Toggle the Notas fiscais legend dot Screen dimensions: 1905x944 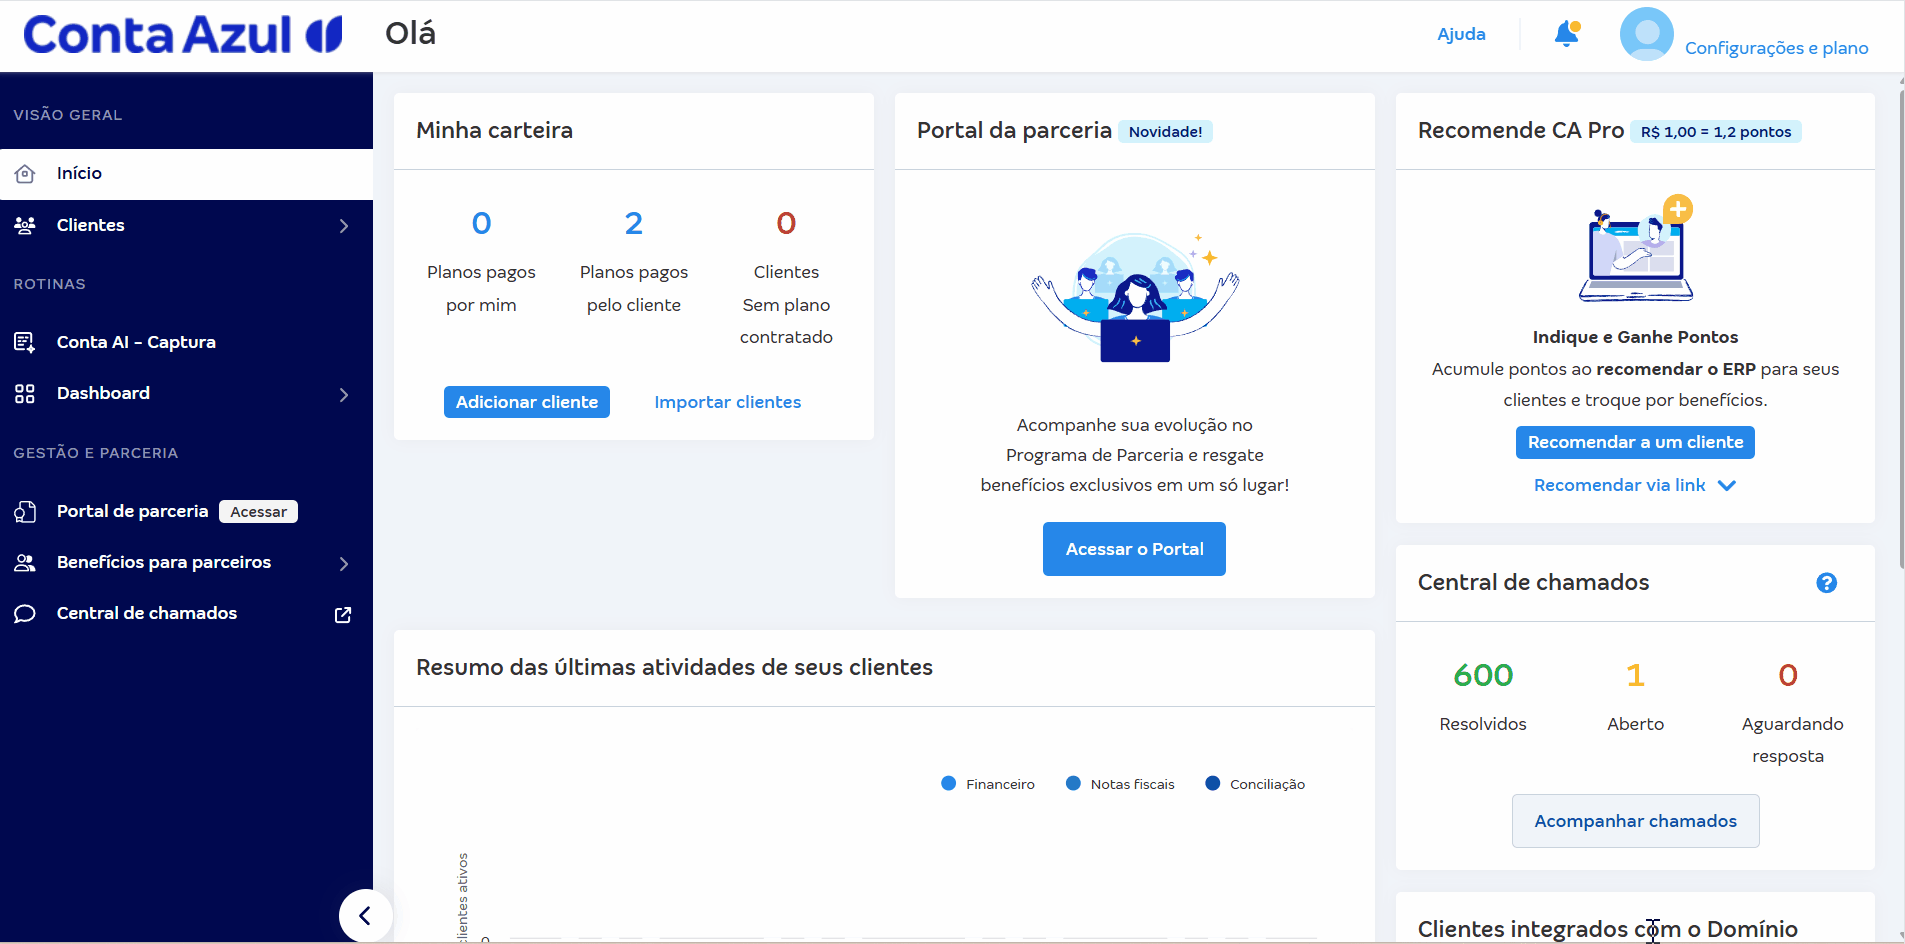tap(1073, 784)
